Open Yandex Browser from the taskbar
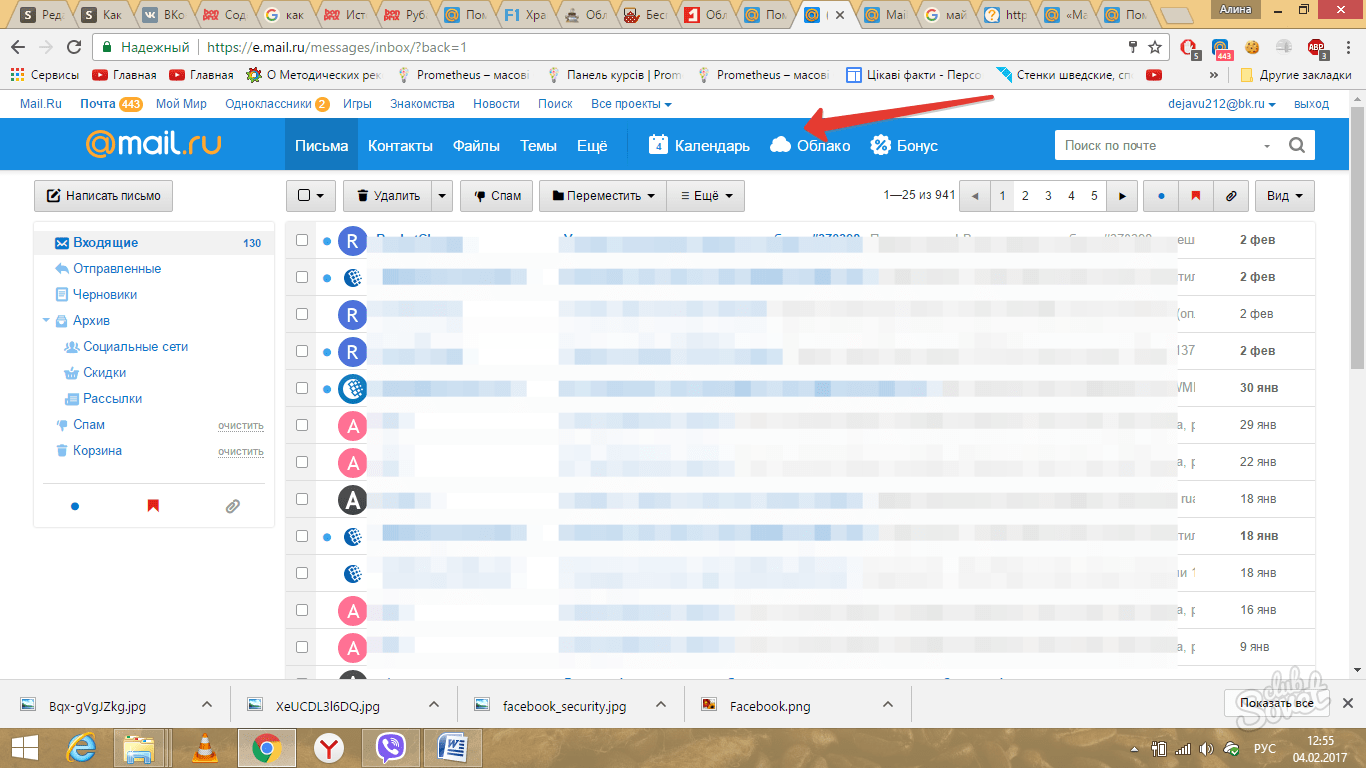The image size is (1366, 768). 328,747
